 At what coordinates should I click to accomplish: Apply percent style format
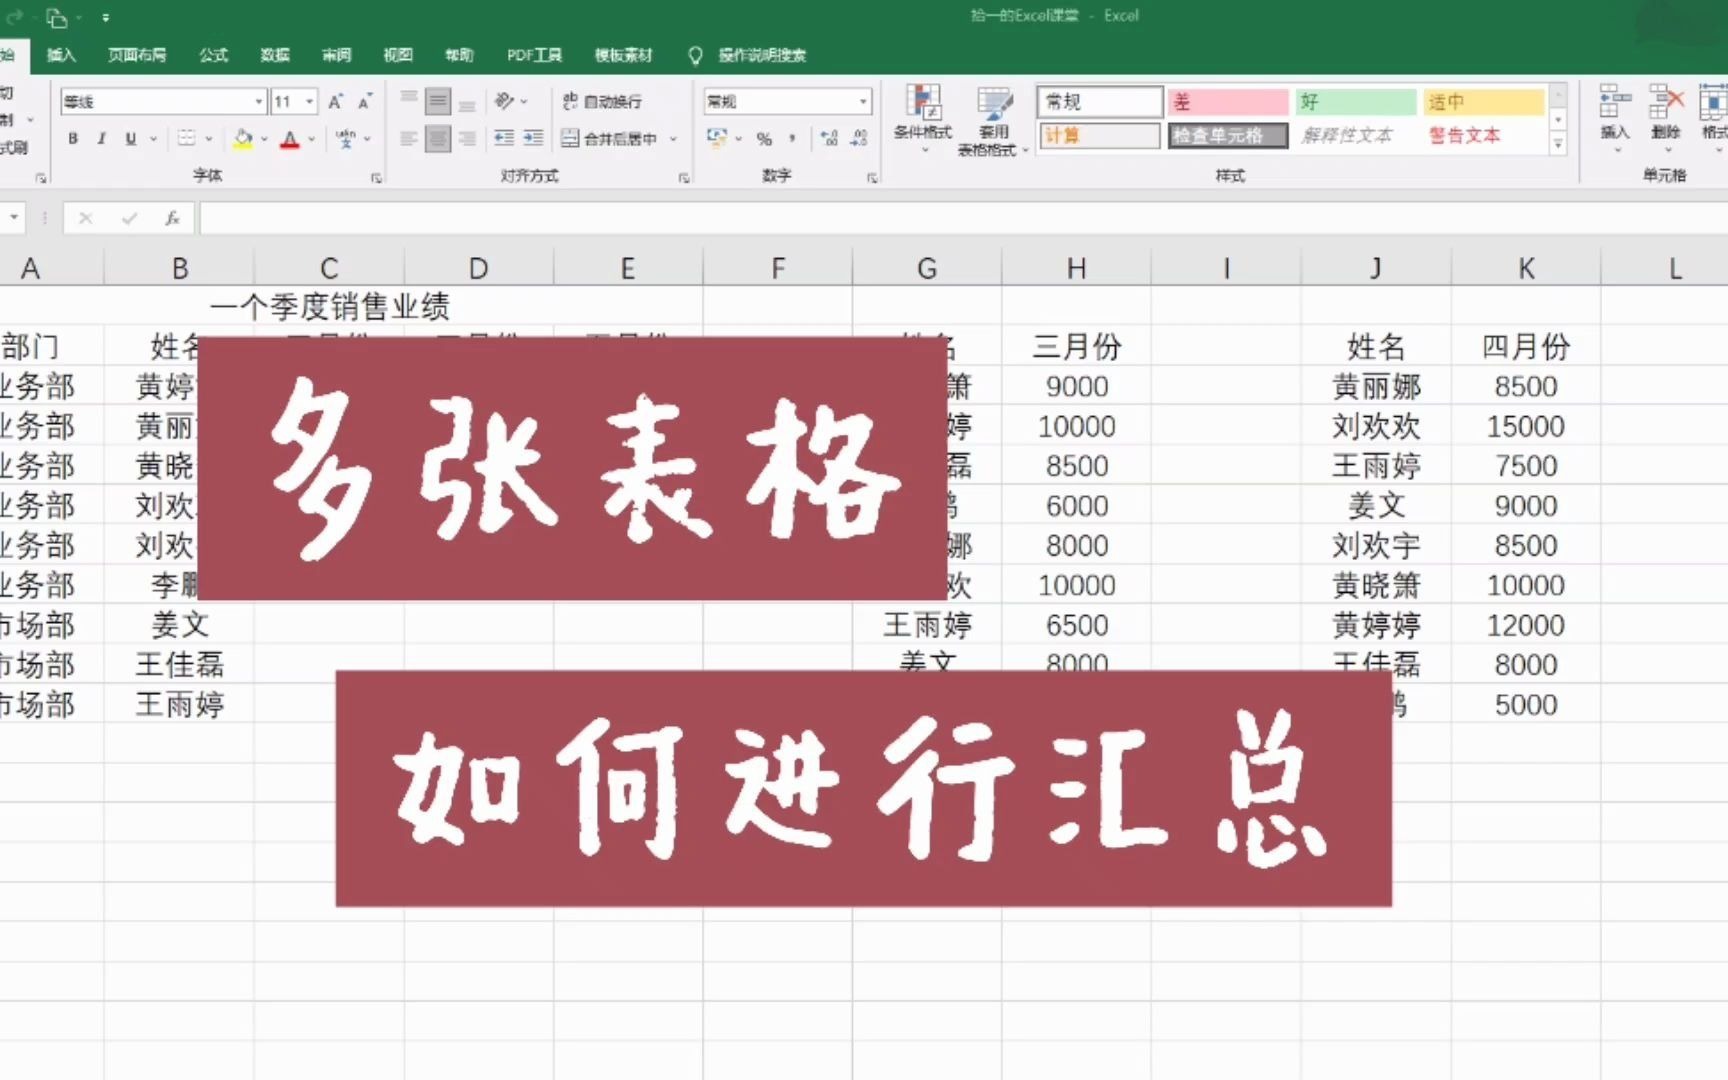click(x=764, y=138)
